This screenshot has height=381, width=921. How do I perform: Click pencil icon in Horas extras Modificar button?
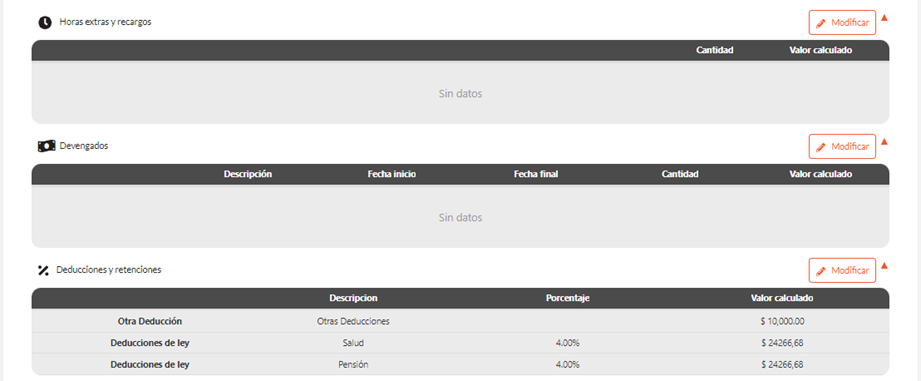pyautogui.click(x=821, y=23)
